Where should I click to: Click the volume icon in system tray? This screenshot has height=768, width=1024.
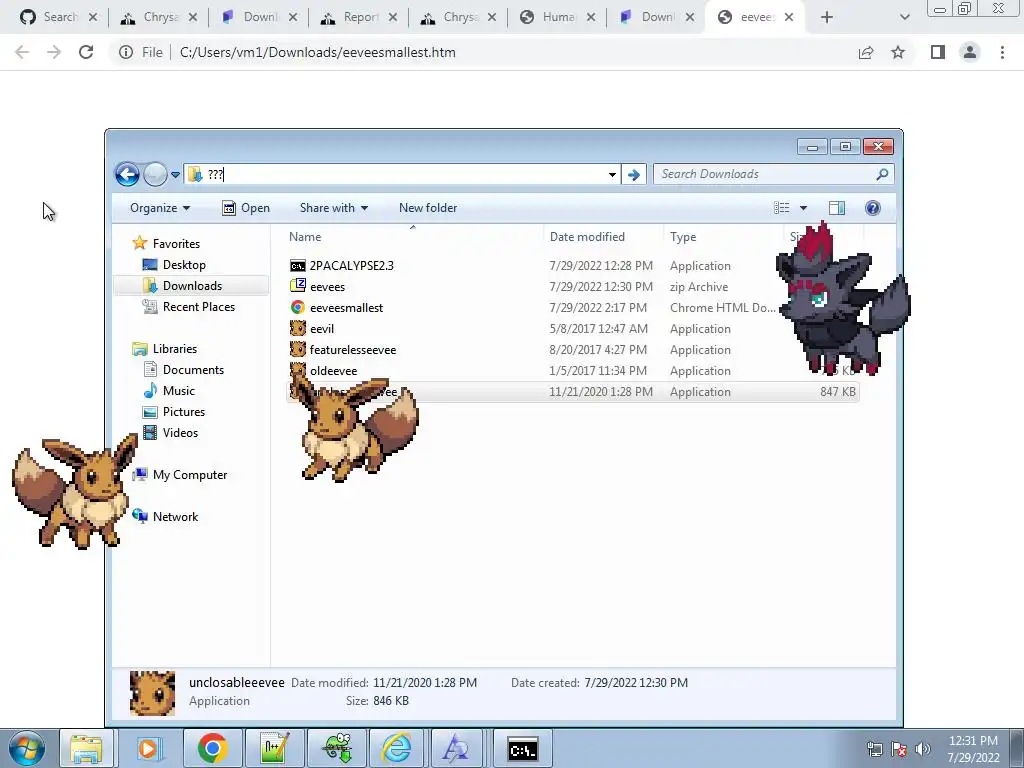[x=922, y=749]
